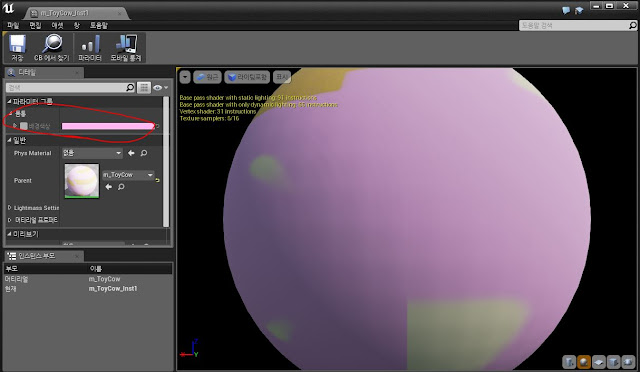Open the 파일 (File) menu

pyautogui.click(x=13, y=25)
